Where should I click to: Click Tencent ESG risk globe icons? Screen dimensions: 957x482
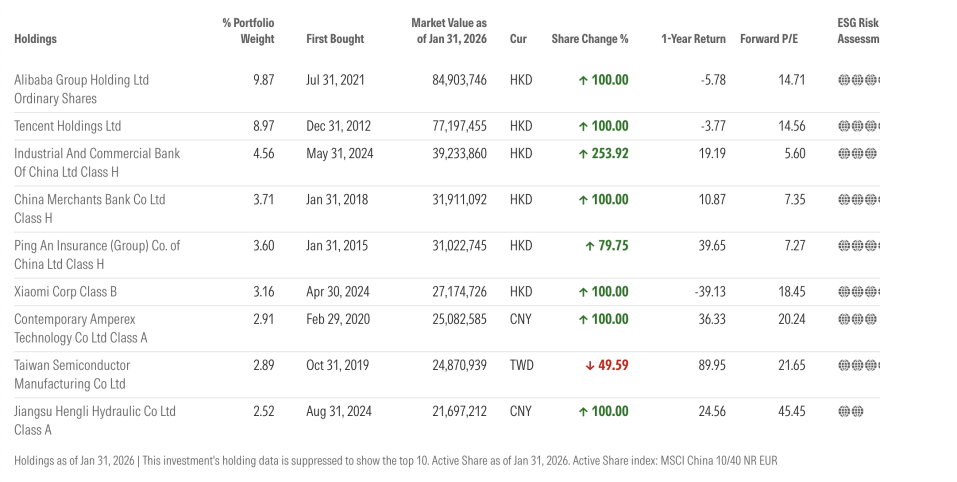(x=858, y=126)
